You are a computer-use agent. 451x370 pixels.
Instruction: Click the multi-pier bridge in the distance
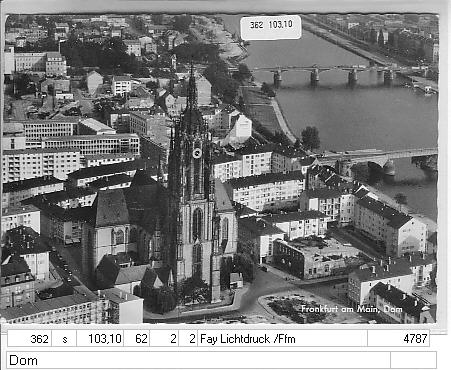pos(333,73)
